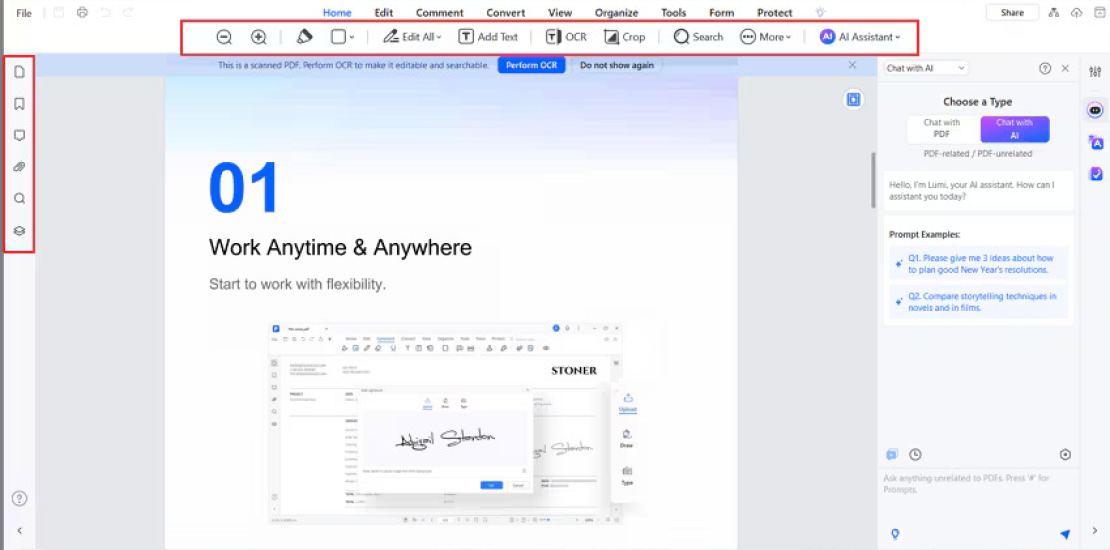This screenshot has width=1110, height=550.
Task: Click the zoom out magnifier icon
Action: pyautogui.click(x=224, y=37)
